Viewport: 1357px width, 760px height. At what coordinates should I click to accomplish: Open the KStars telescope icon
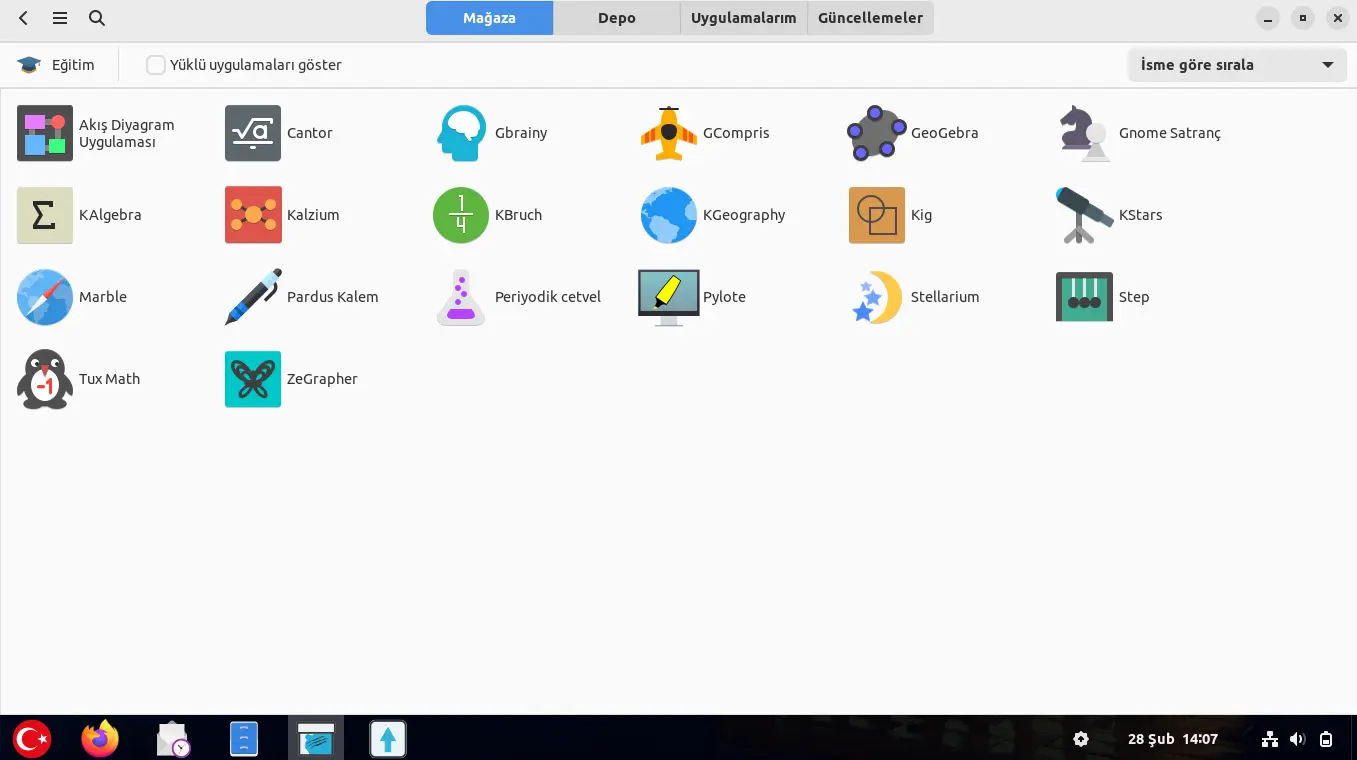(x=1085, y=215)
